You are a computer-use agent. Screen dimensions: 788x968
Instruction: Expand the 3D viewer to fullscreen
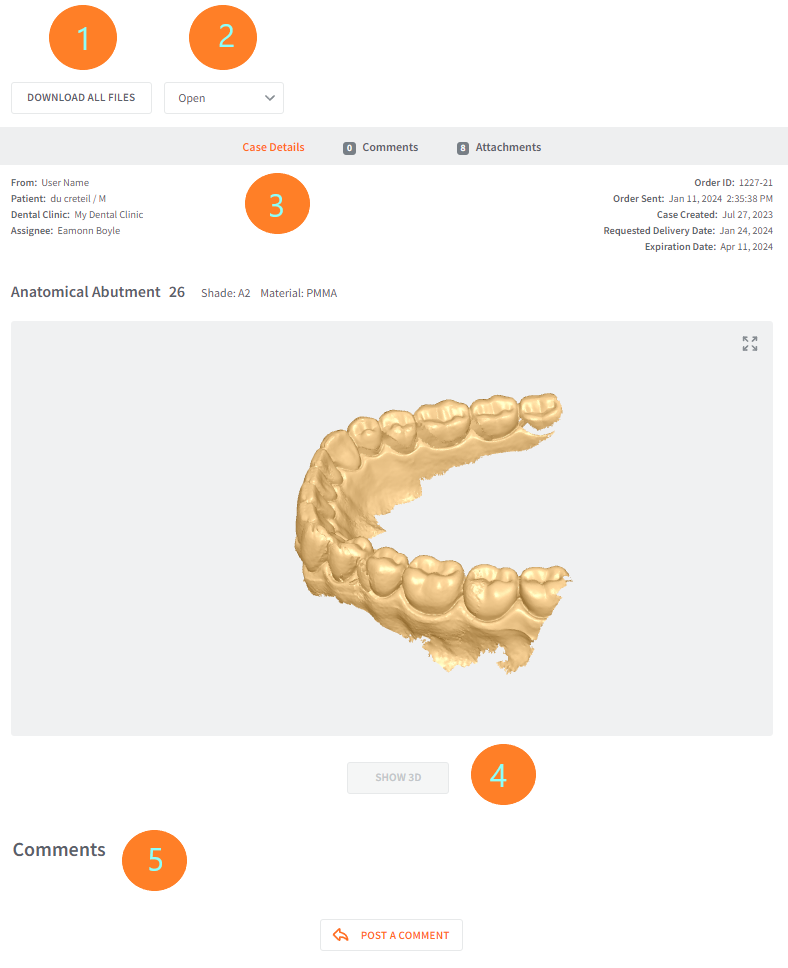click(750, 344)
